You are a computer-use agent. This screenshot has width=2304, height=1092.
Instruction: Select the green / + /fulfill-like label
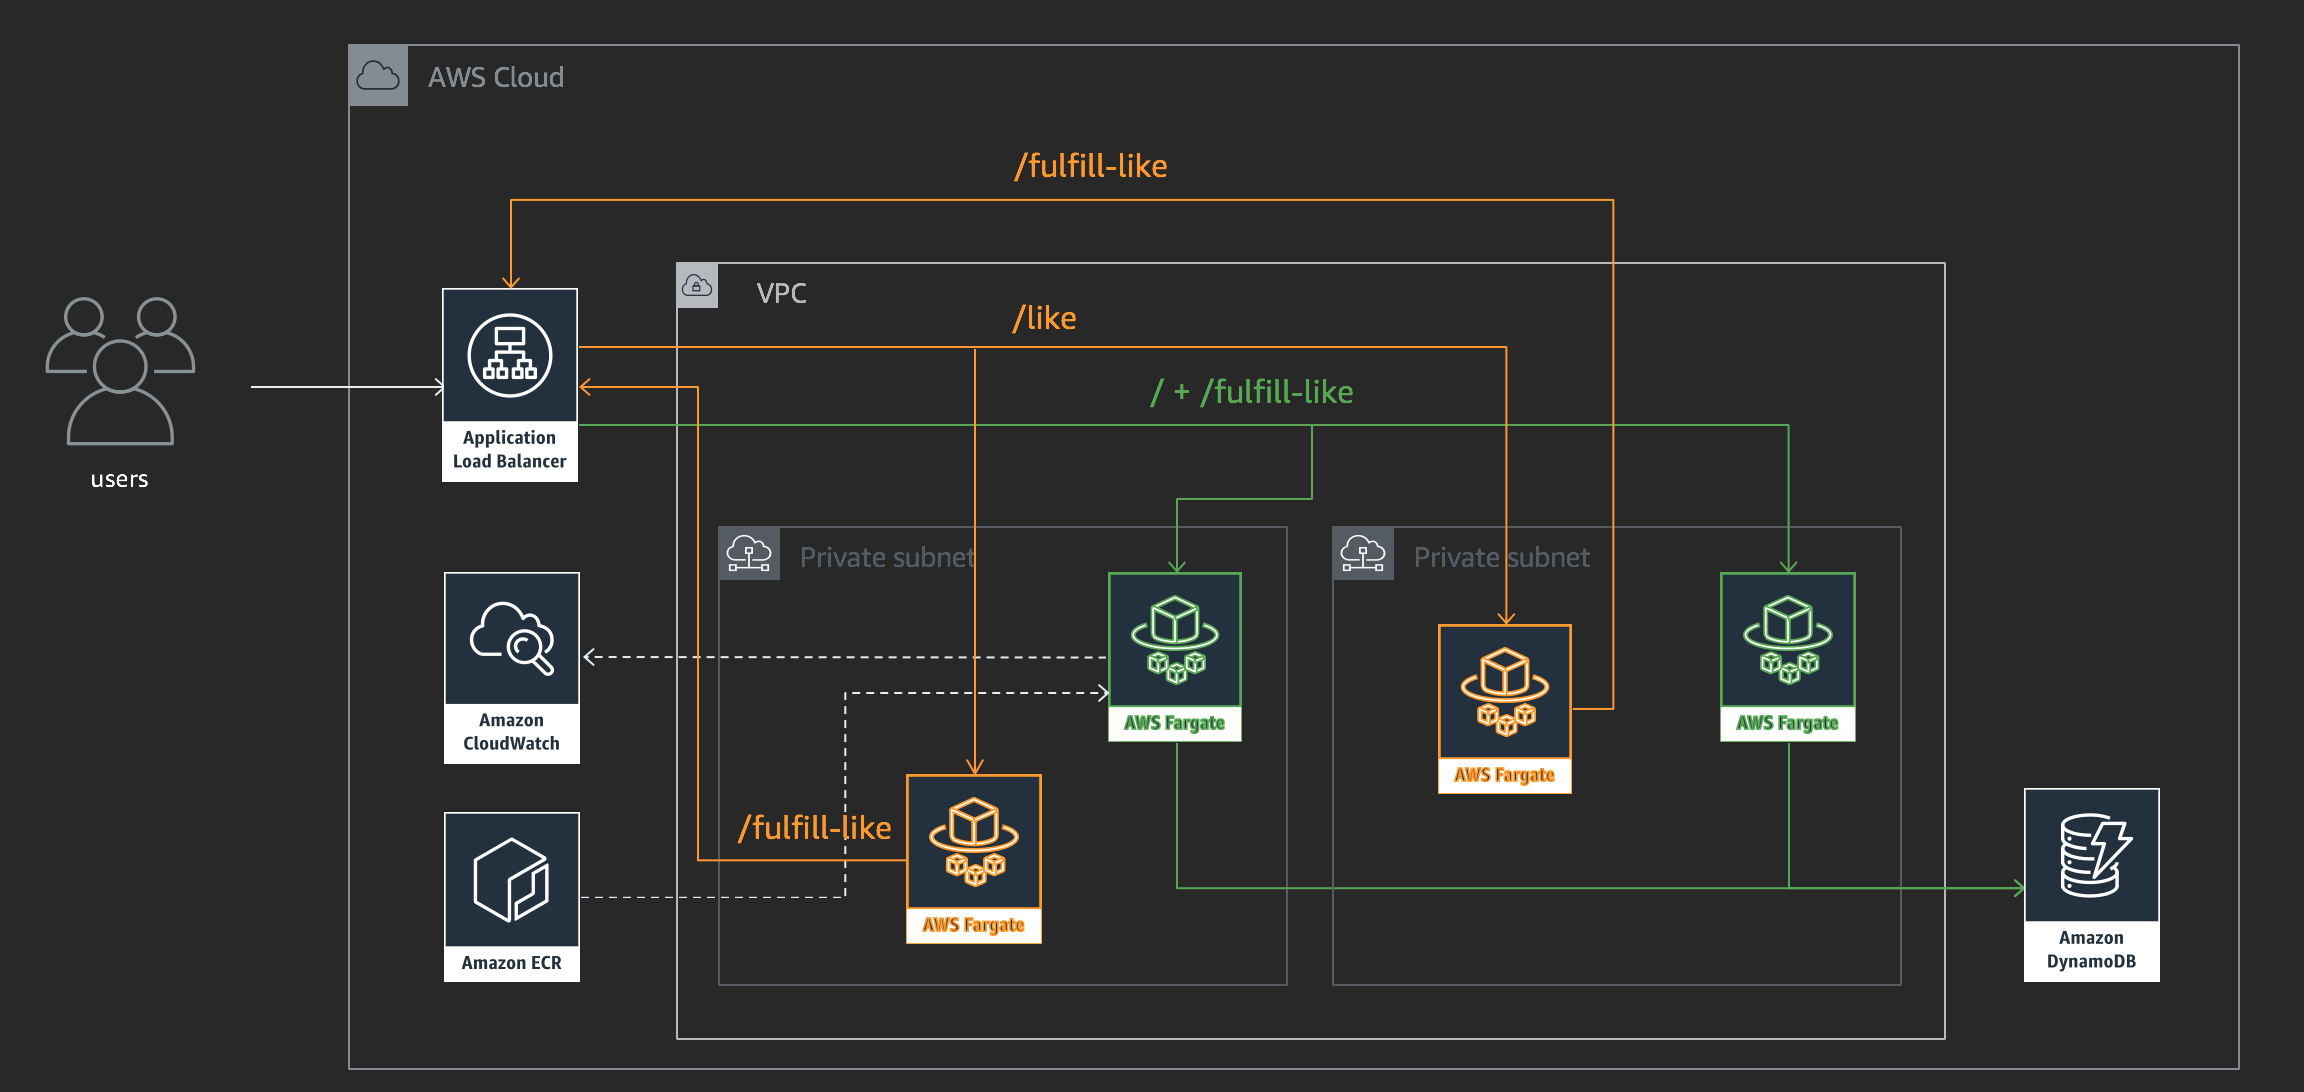pyautogui.click(x=1252, y=392)
